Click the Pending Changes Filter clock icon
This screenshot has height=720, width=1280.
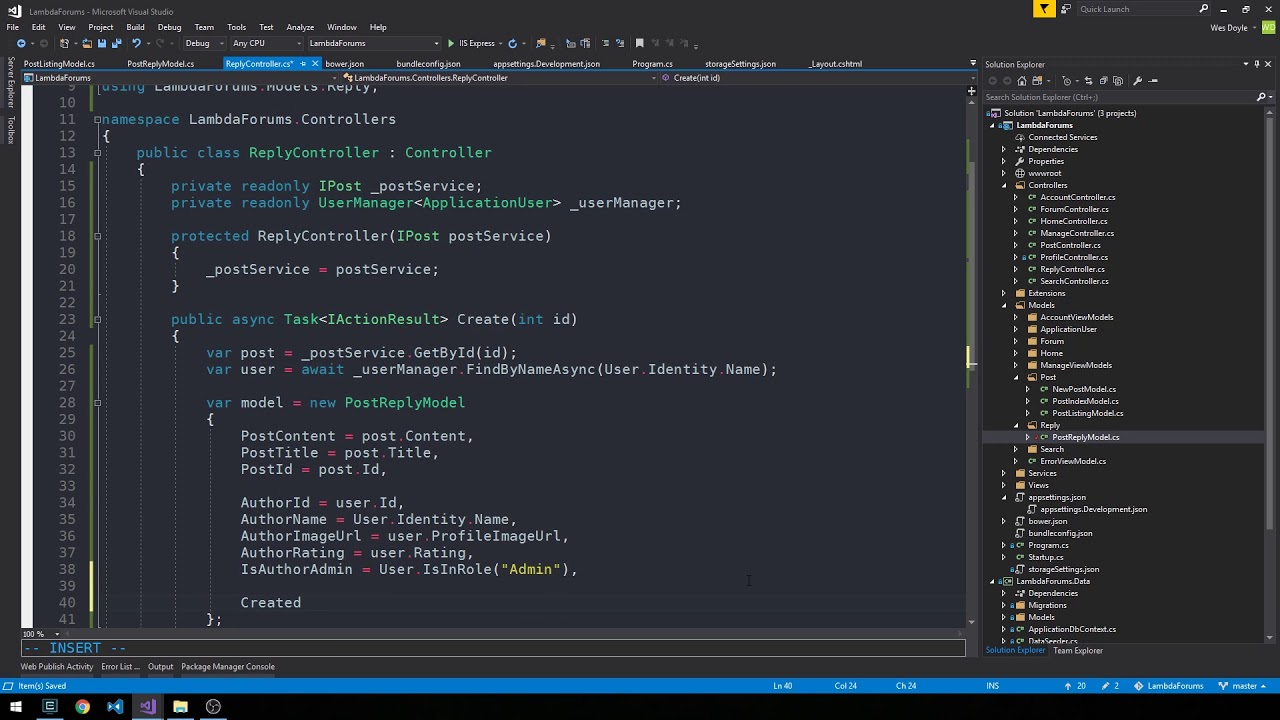tap(1067, 81)
